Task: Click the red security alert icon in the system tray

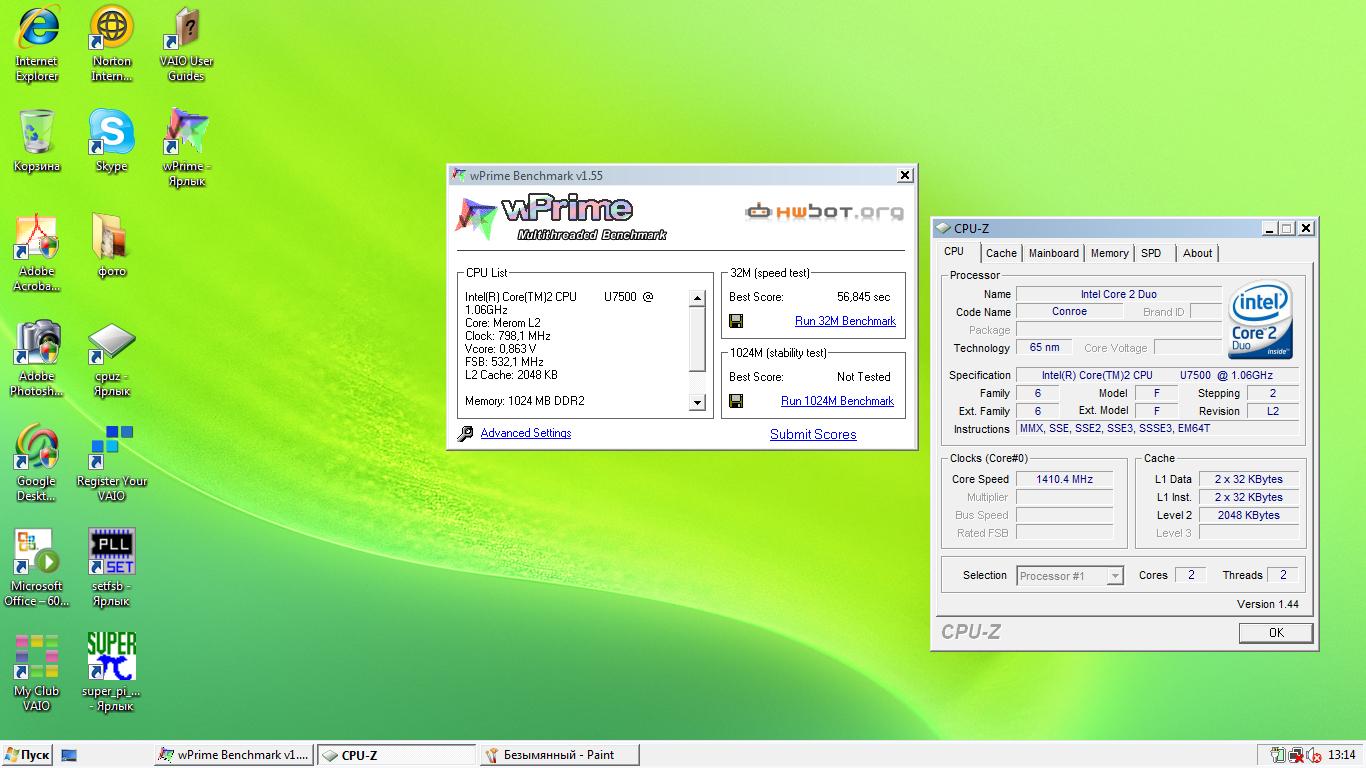Action: (x=1296, y=755)
